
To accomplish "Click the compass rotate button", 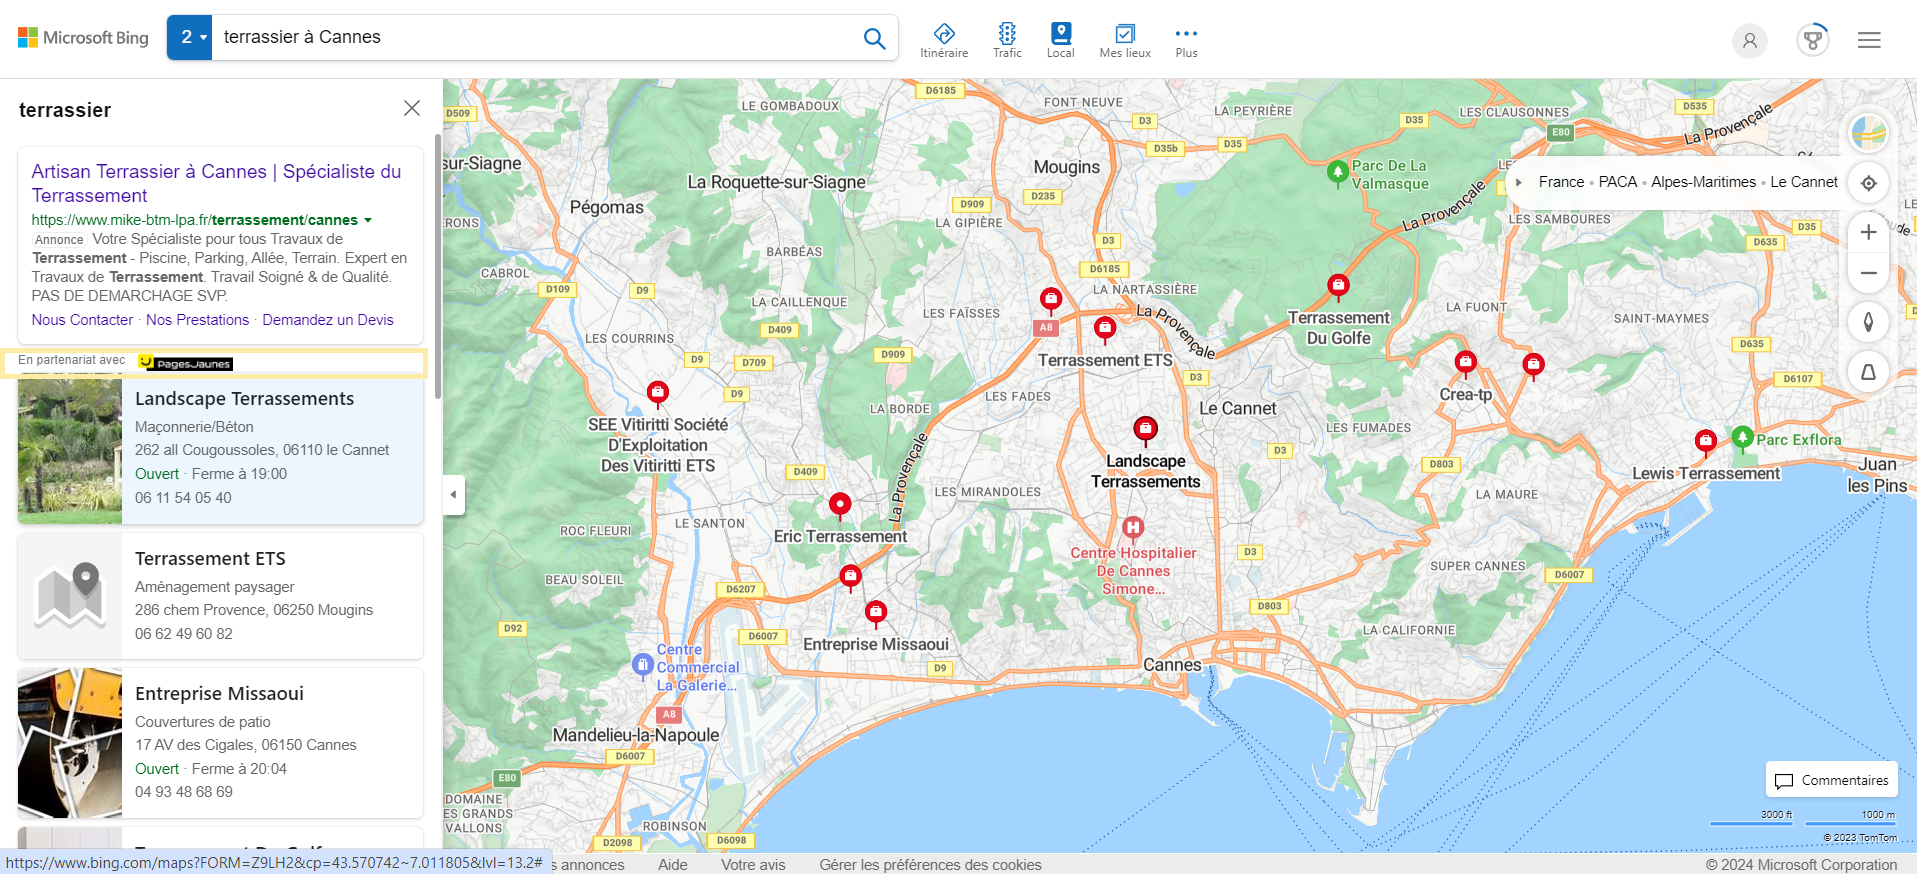I will click(1868, 322).
